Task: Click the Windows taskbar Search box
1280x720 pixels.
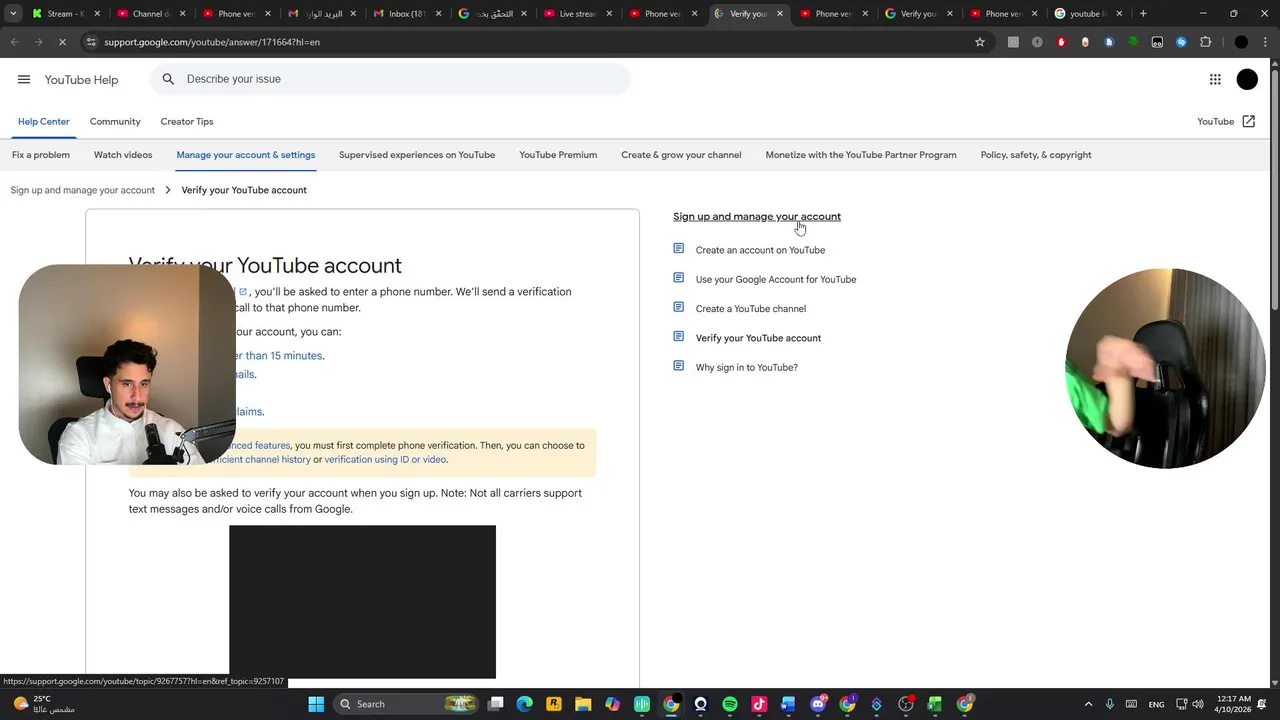Action: click(404, 704)
